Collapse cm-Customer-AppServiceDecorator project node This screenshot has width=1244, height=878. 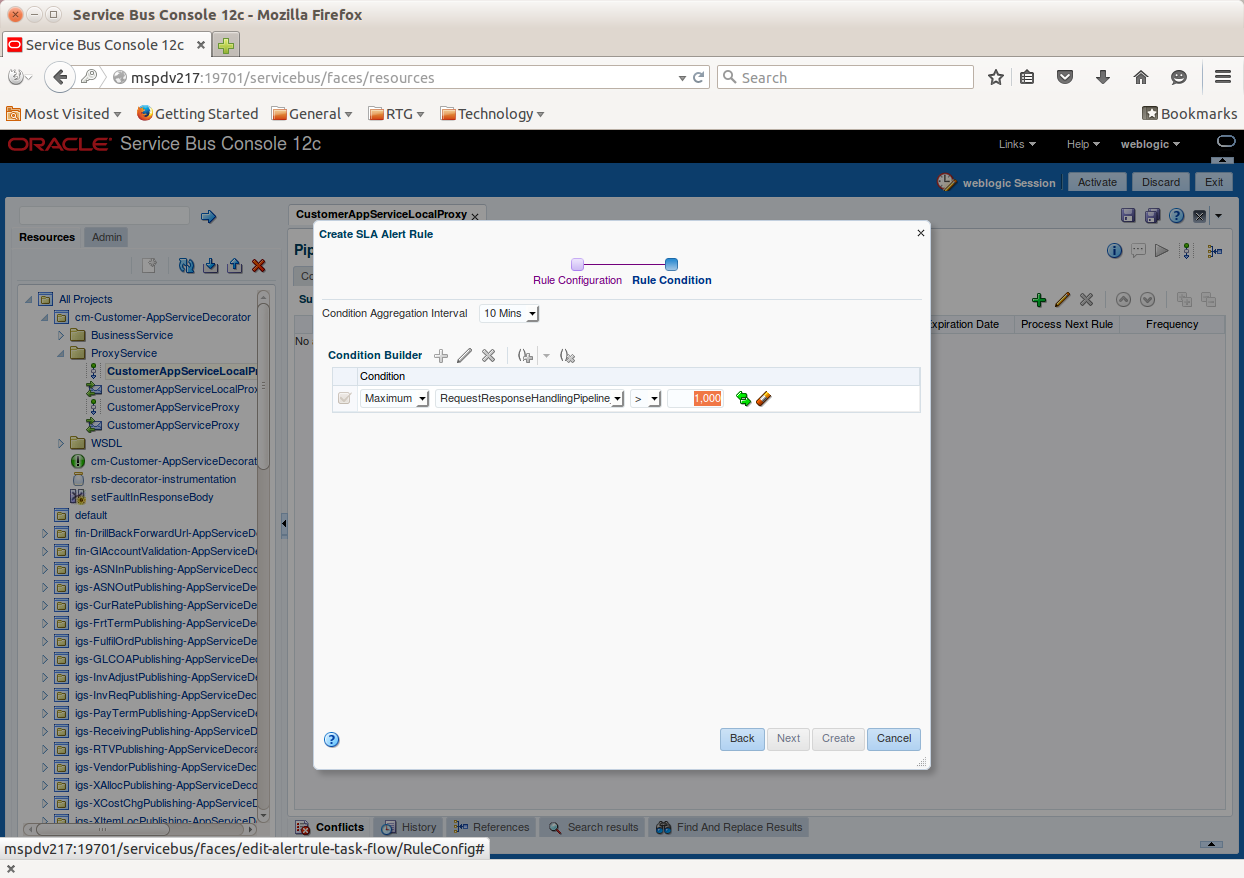pos(44,317)
